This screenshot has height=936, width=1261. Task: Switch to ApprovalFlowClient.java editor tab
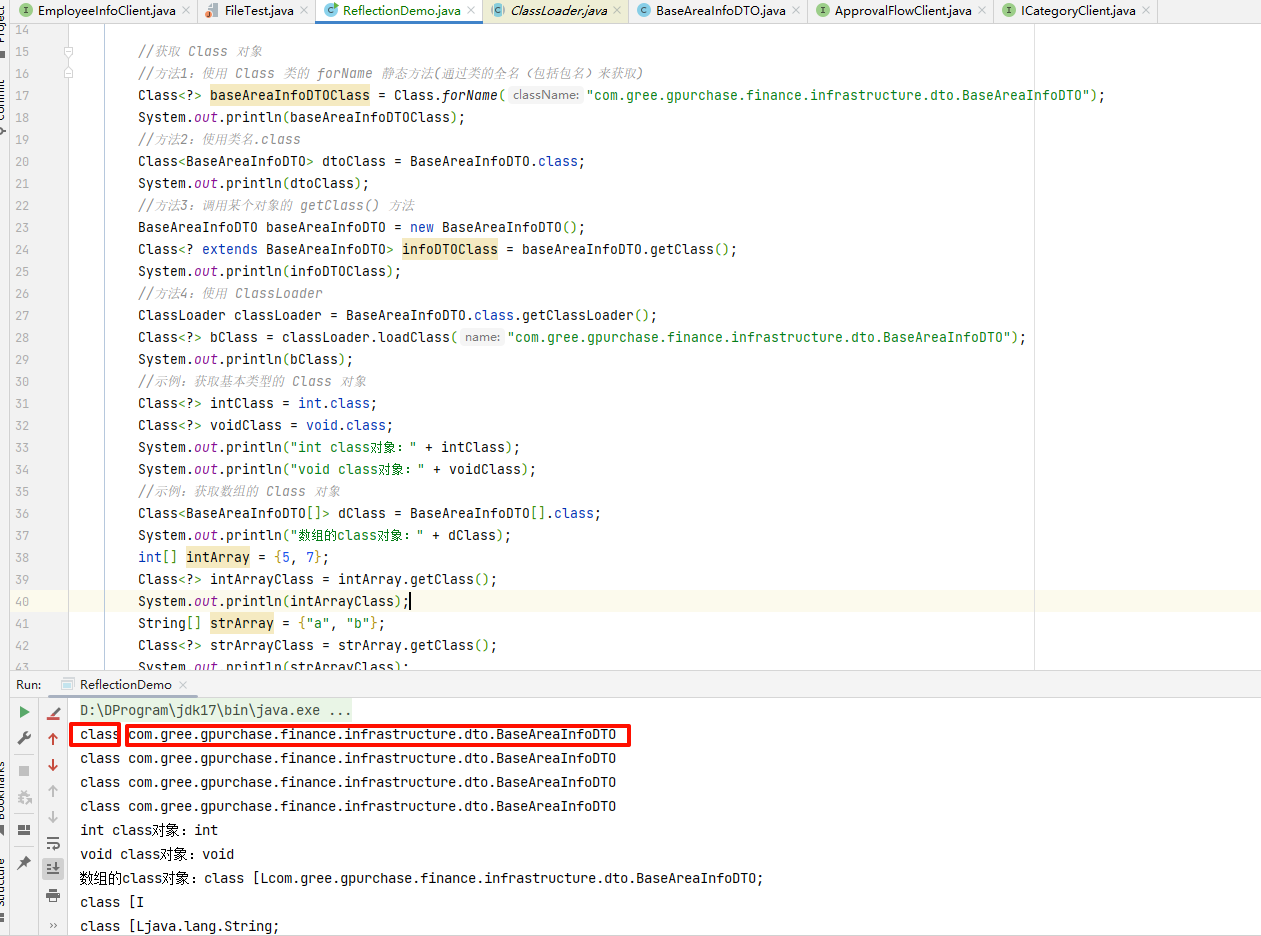point(903,11)
